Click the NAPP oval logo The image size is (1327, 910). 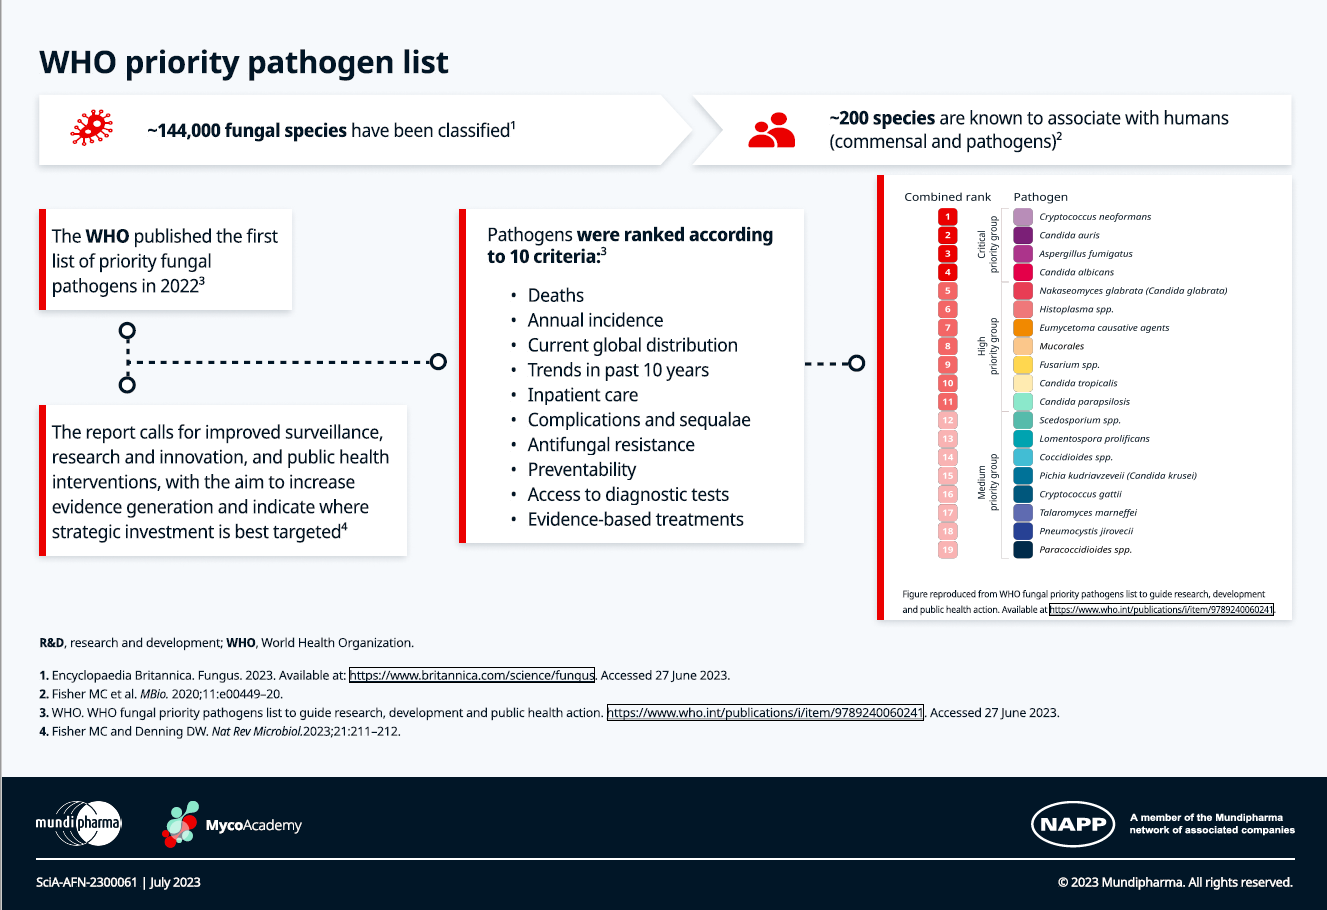click(x=1073, y=824)
